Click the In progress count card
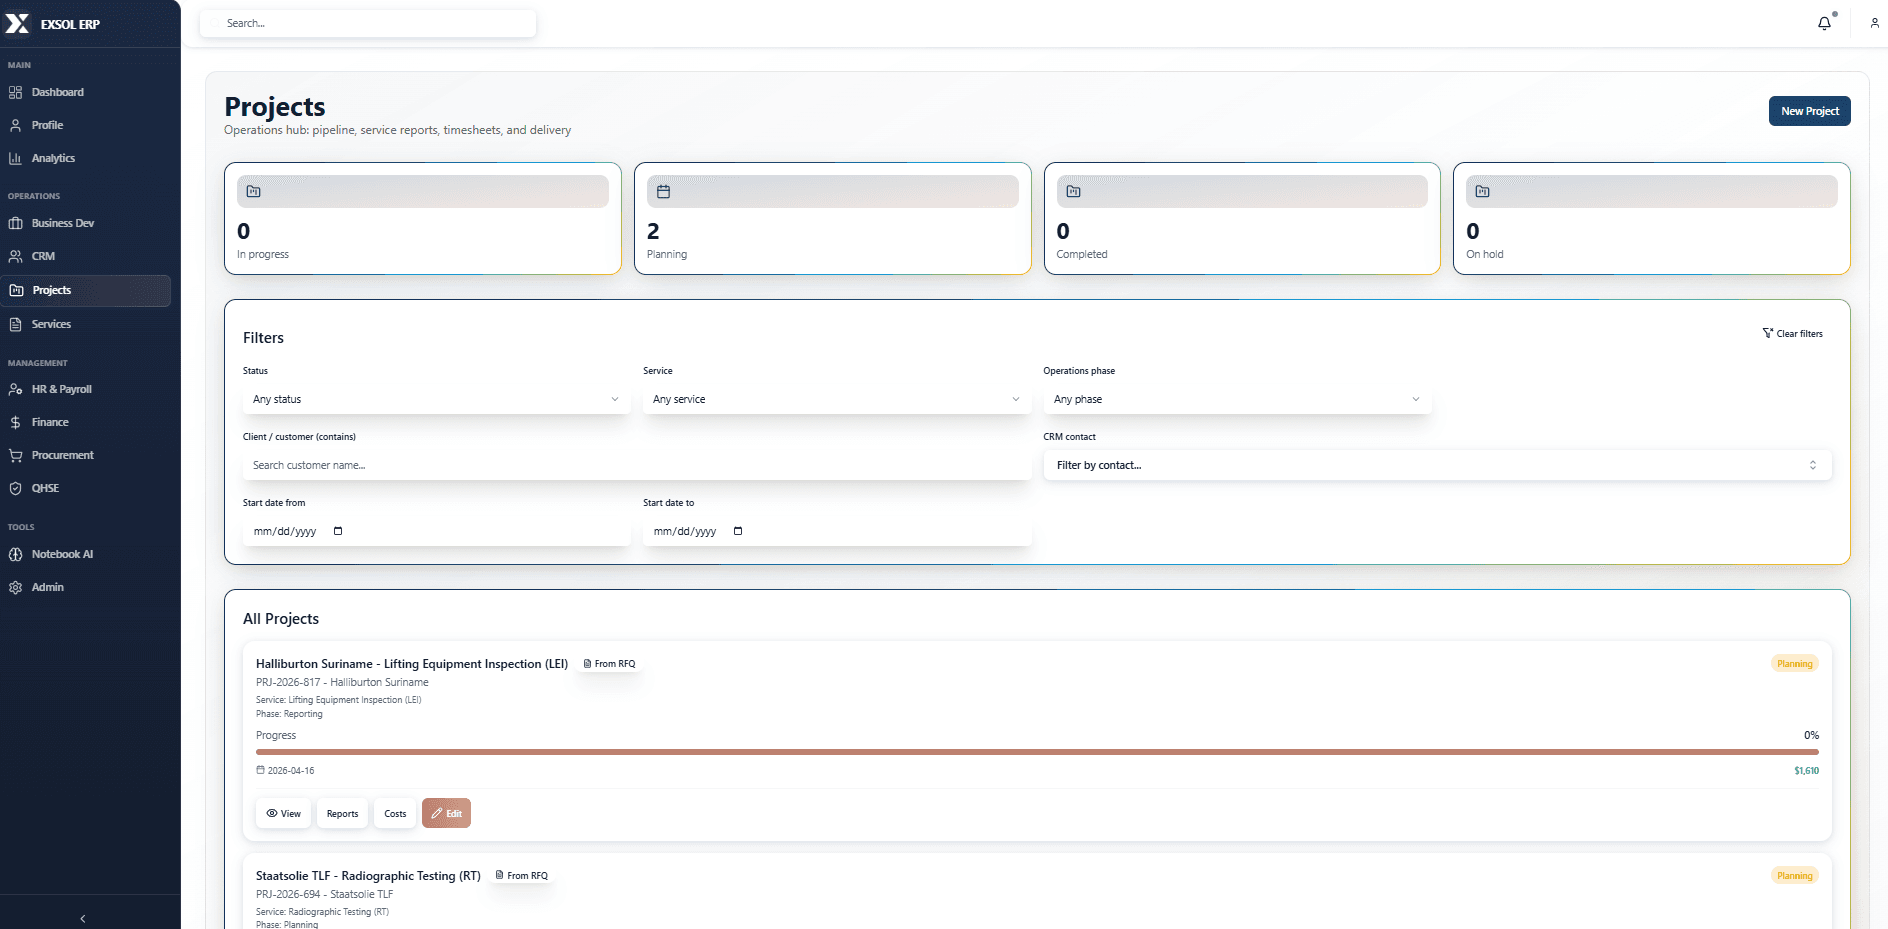Screen dimensions: 1888x929 click(x=422, y=218)
